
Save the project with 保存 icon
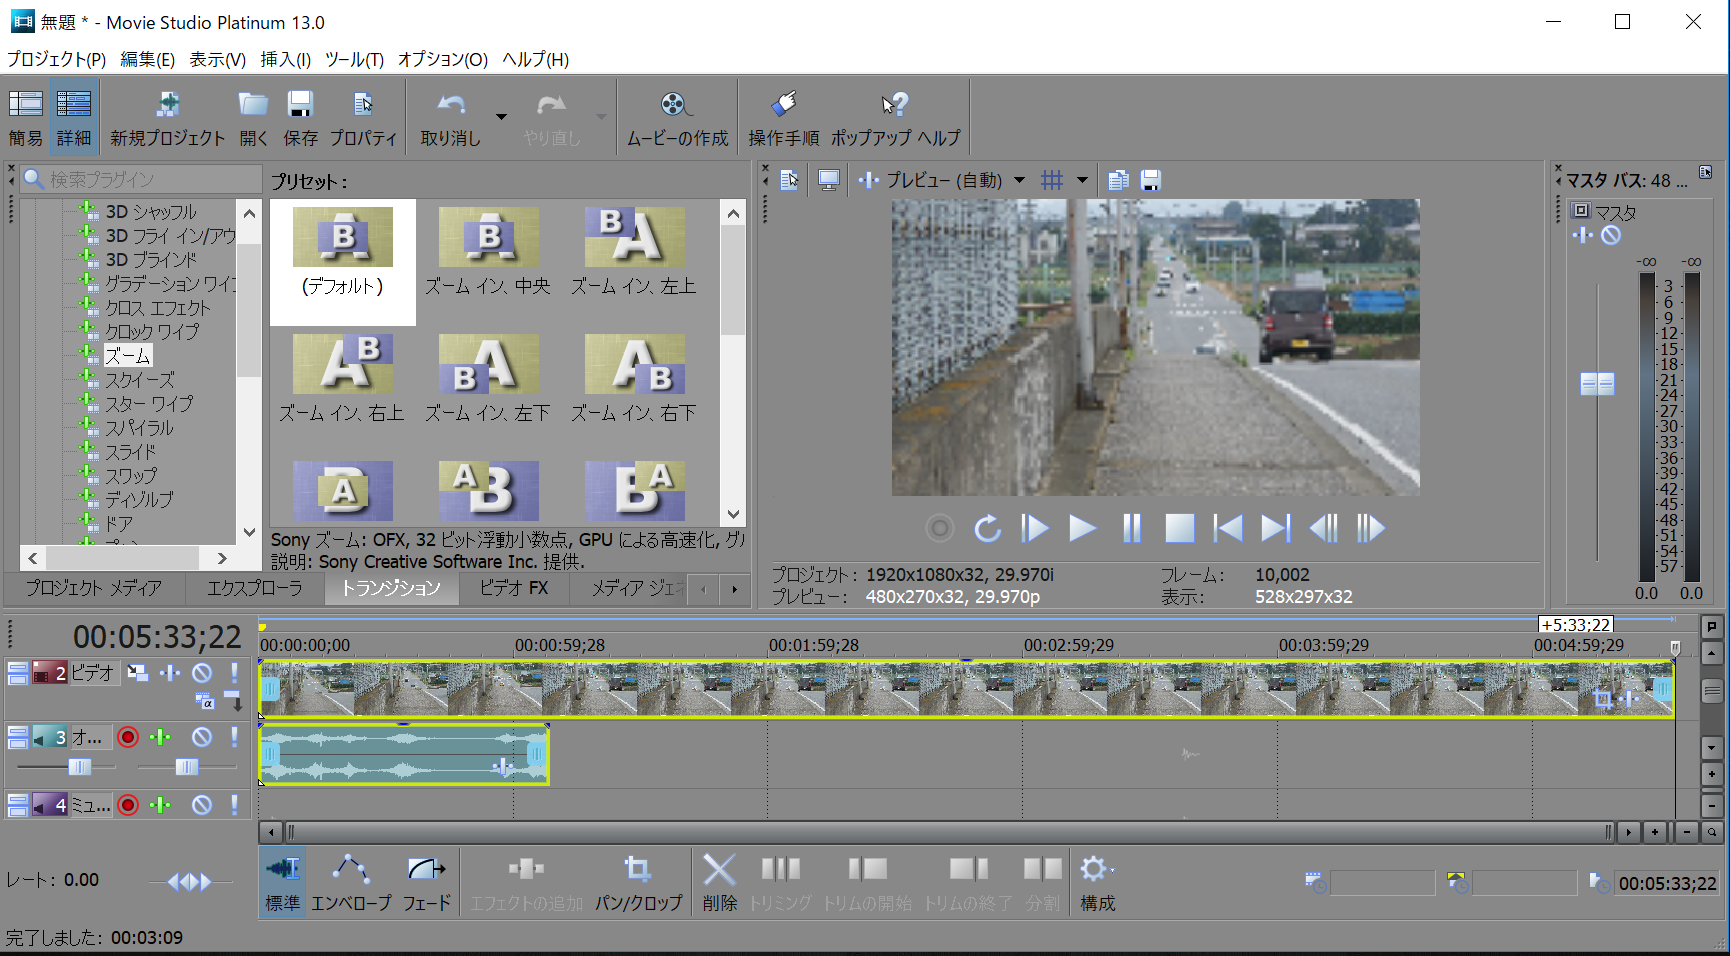[x=300, y=117]
